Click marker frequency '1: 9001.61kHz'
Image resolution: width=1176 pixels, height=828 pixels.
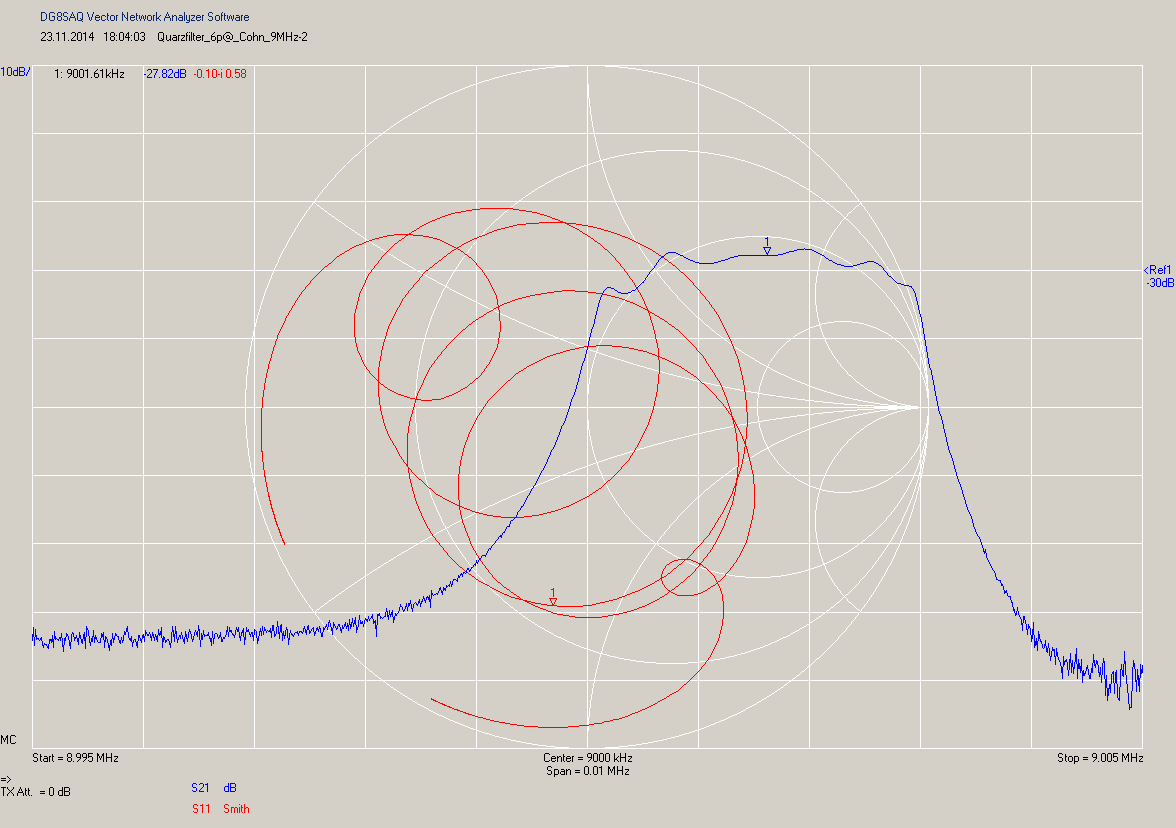tap(89, 74)
